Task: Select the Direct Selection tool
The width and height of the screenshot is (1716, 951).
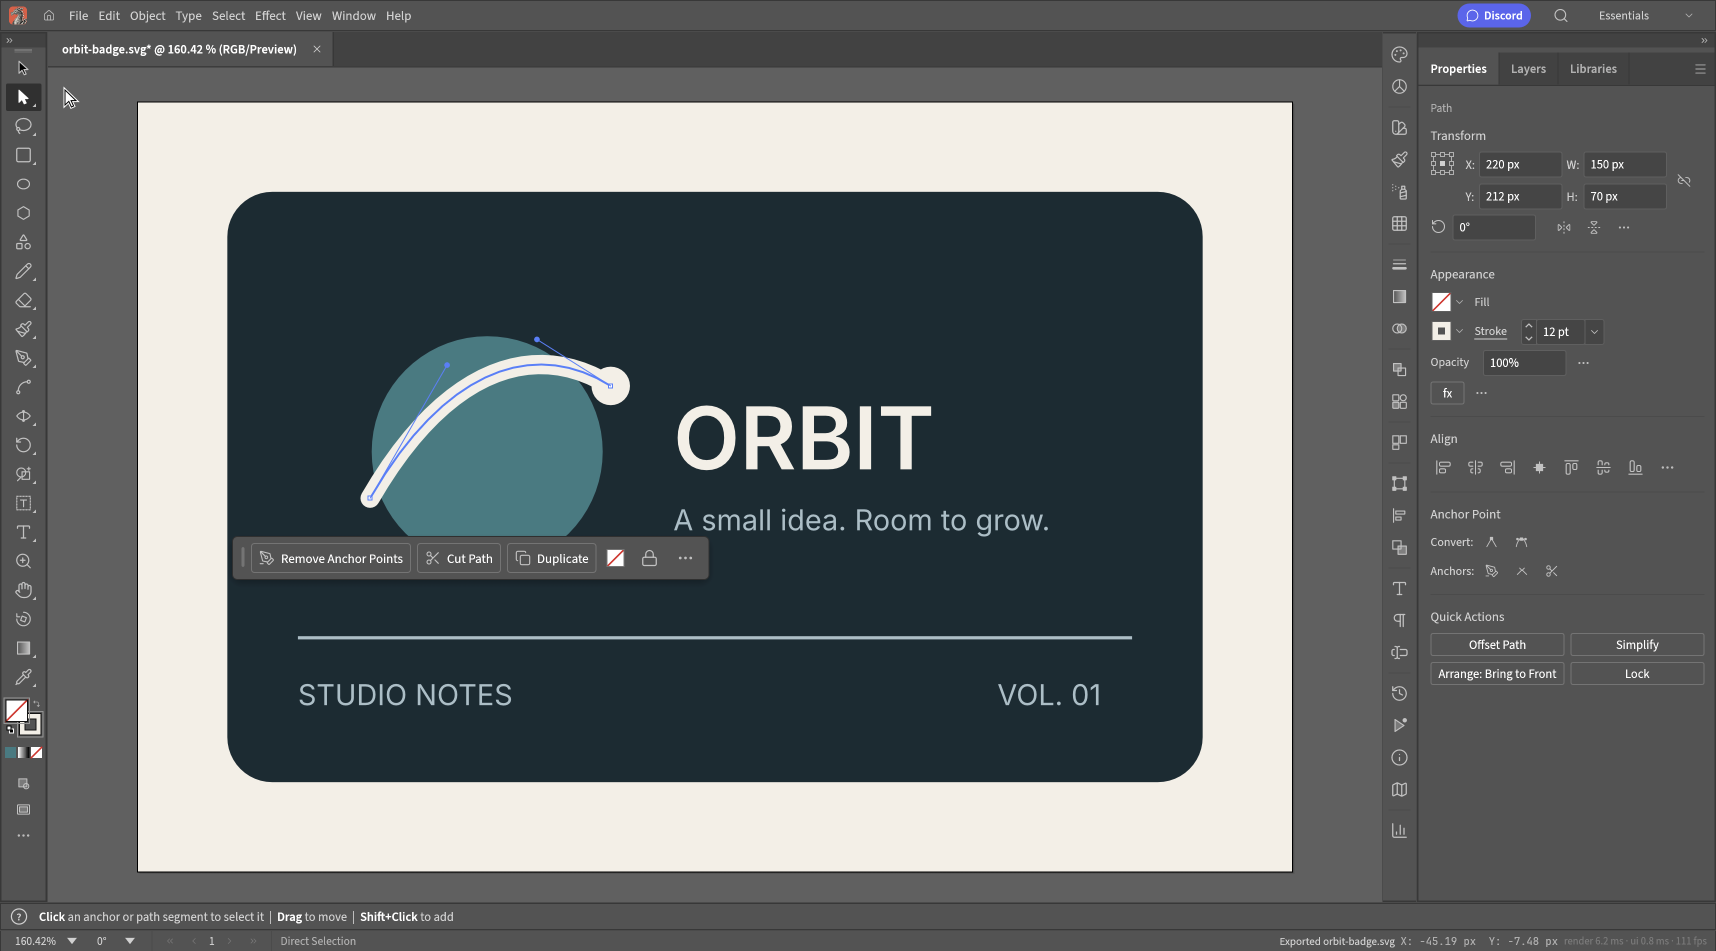Action: pos(23,97)
